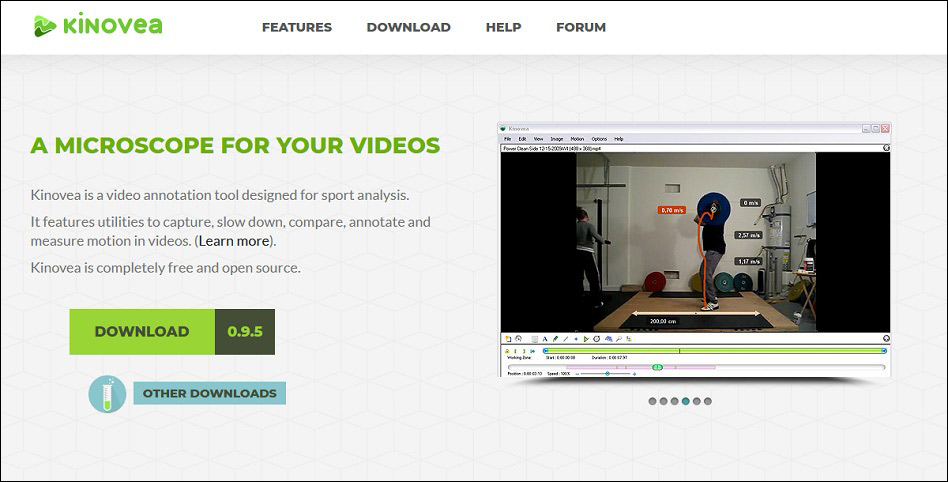This screenshot has width=948, height=482.
Task: Select the blue cross marker tool in the app toolbar
Action: (576, 339)
